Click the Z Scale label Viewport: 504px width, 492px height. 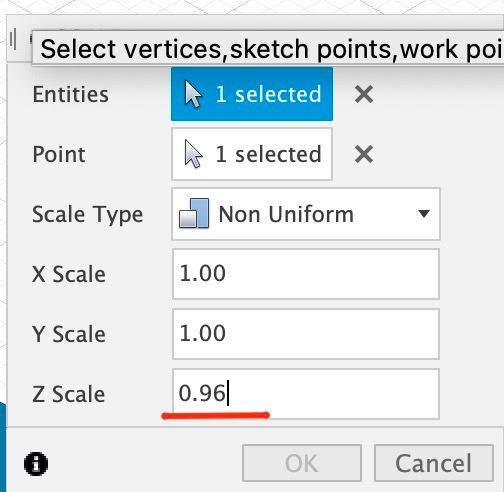point(69,394)
